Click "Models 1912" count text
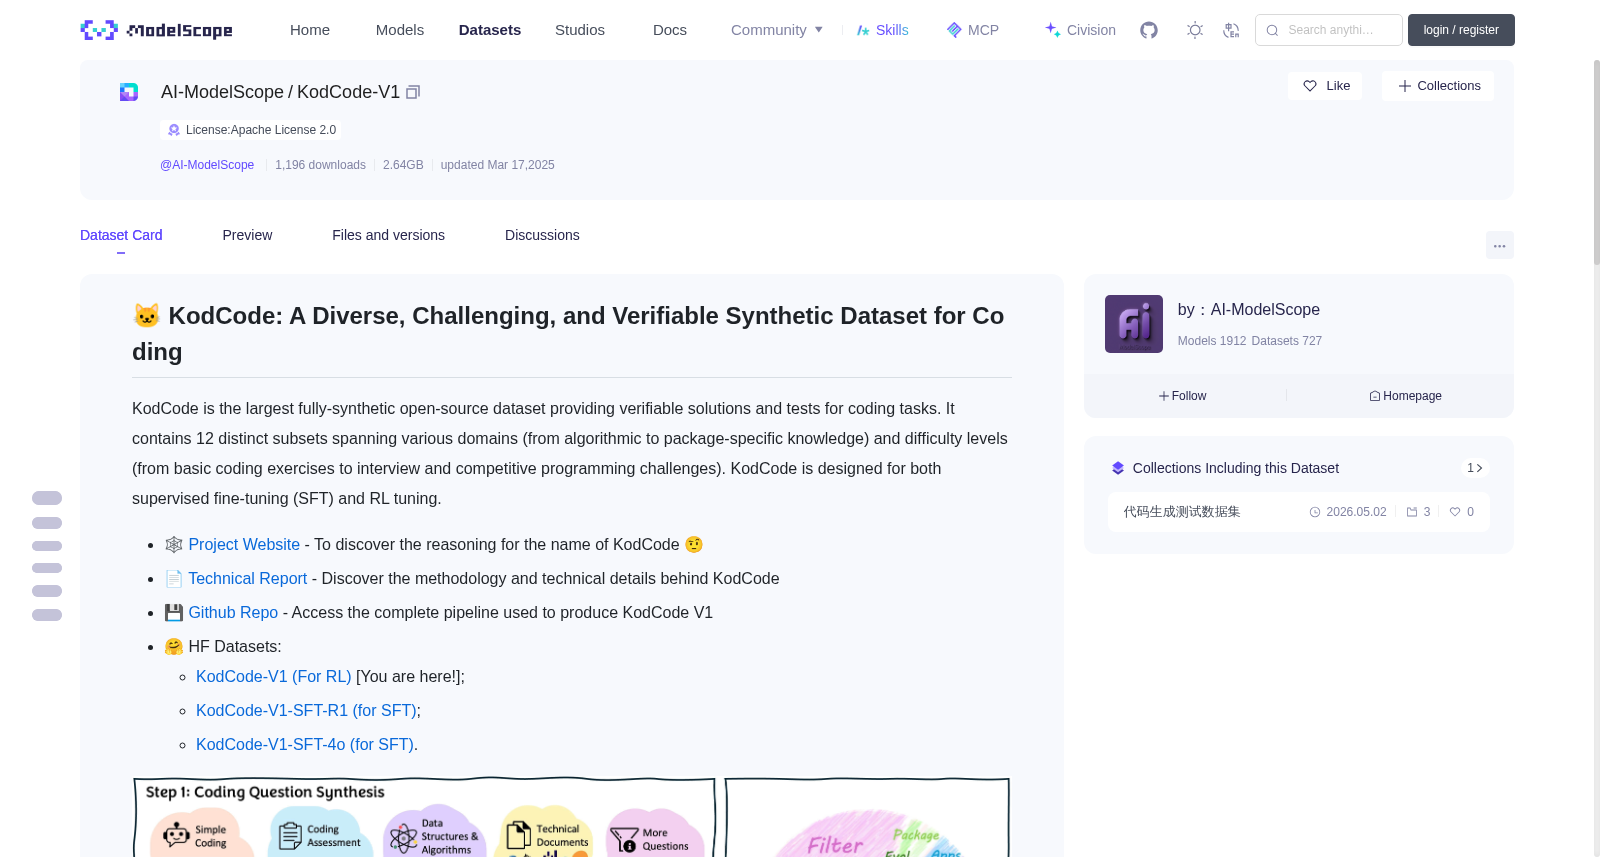1600x857 pixels. click(1212, 341)
